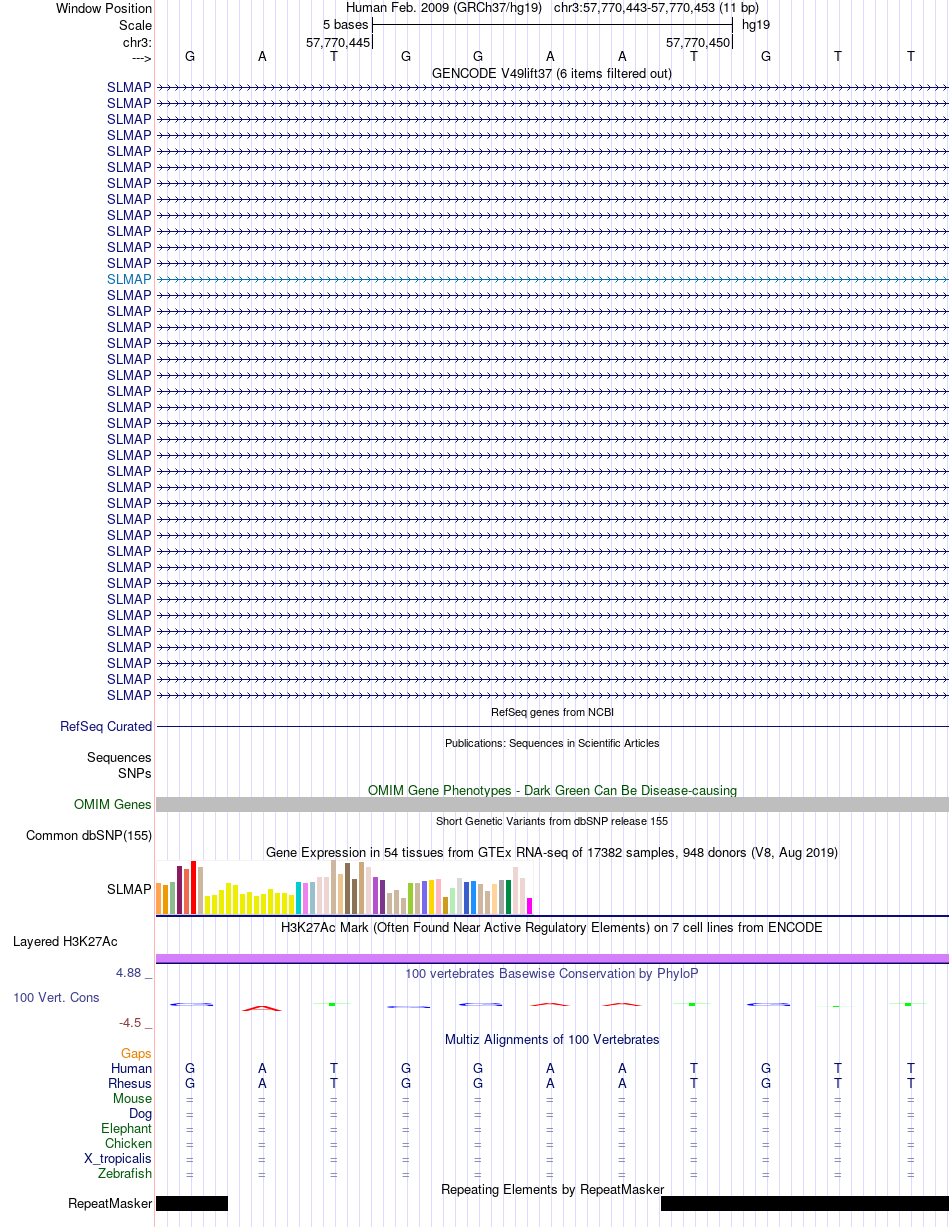Open the RefSeq genes from NCBI title
This screenshot has height=1227, width=950.
click(552, 712)
